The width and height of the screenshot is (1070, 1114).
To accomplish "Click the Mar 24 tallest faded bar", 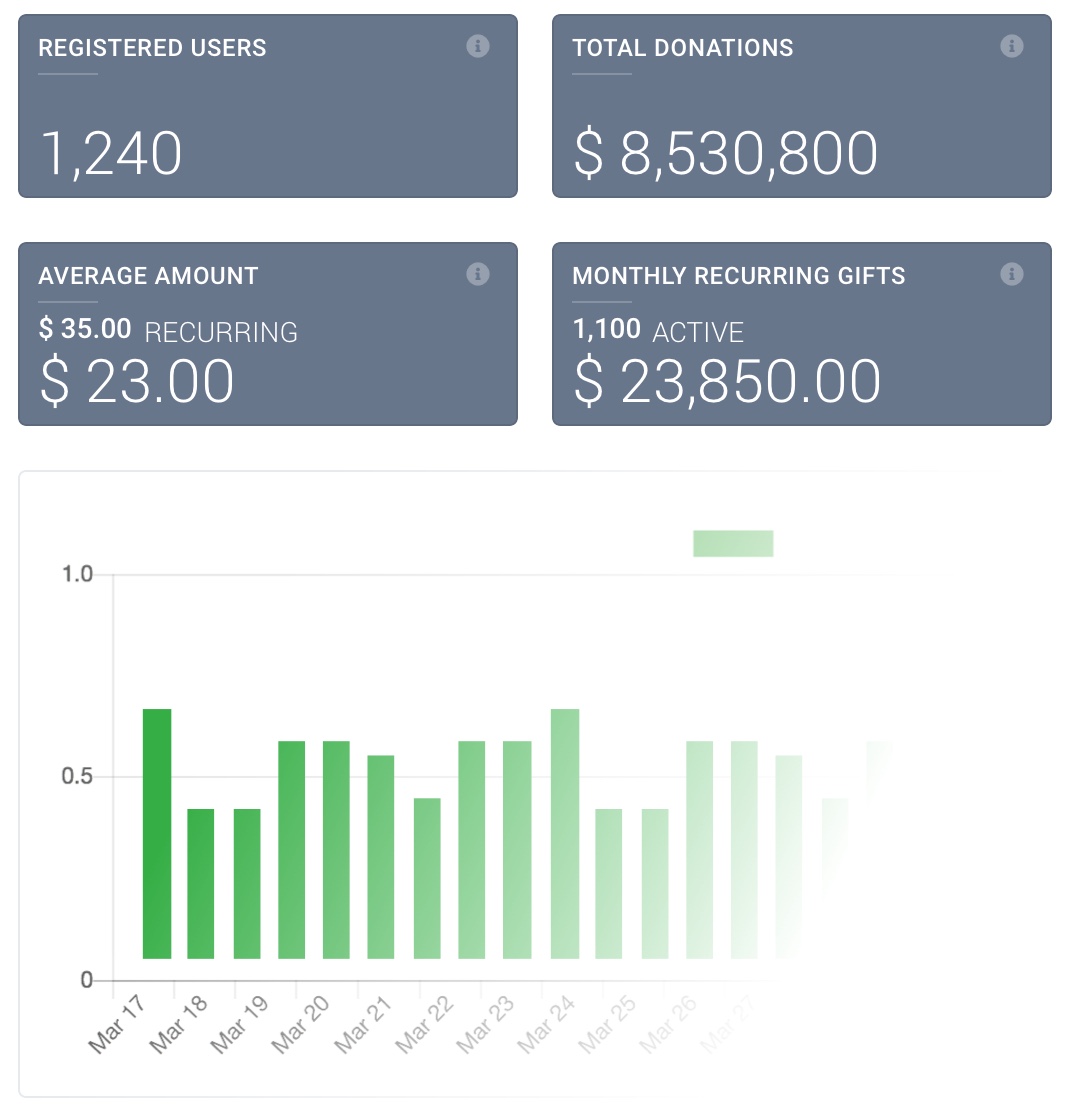I will [x=565, y=833].
